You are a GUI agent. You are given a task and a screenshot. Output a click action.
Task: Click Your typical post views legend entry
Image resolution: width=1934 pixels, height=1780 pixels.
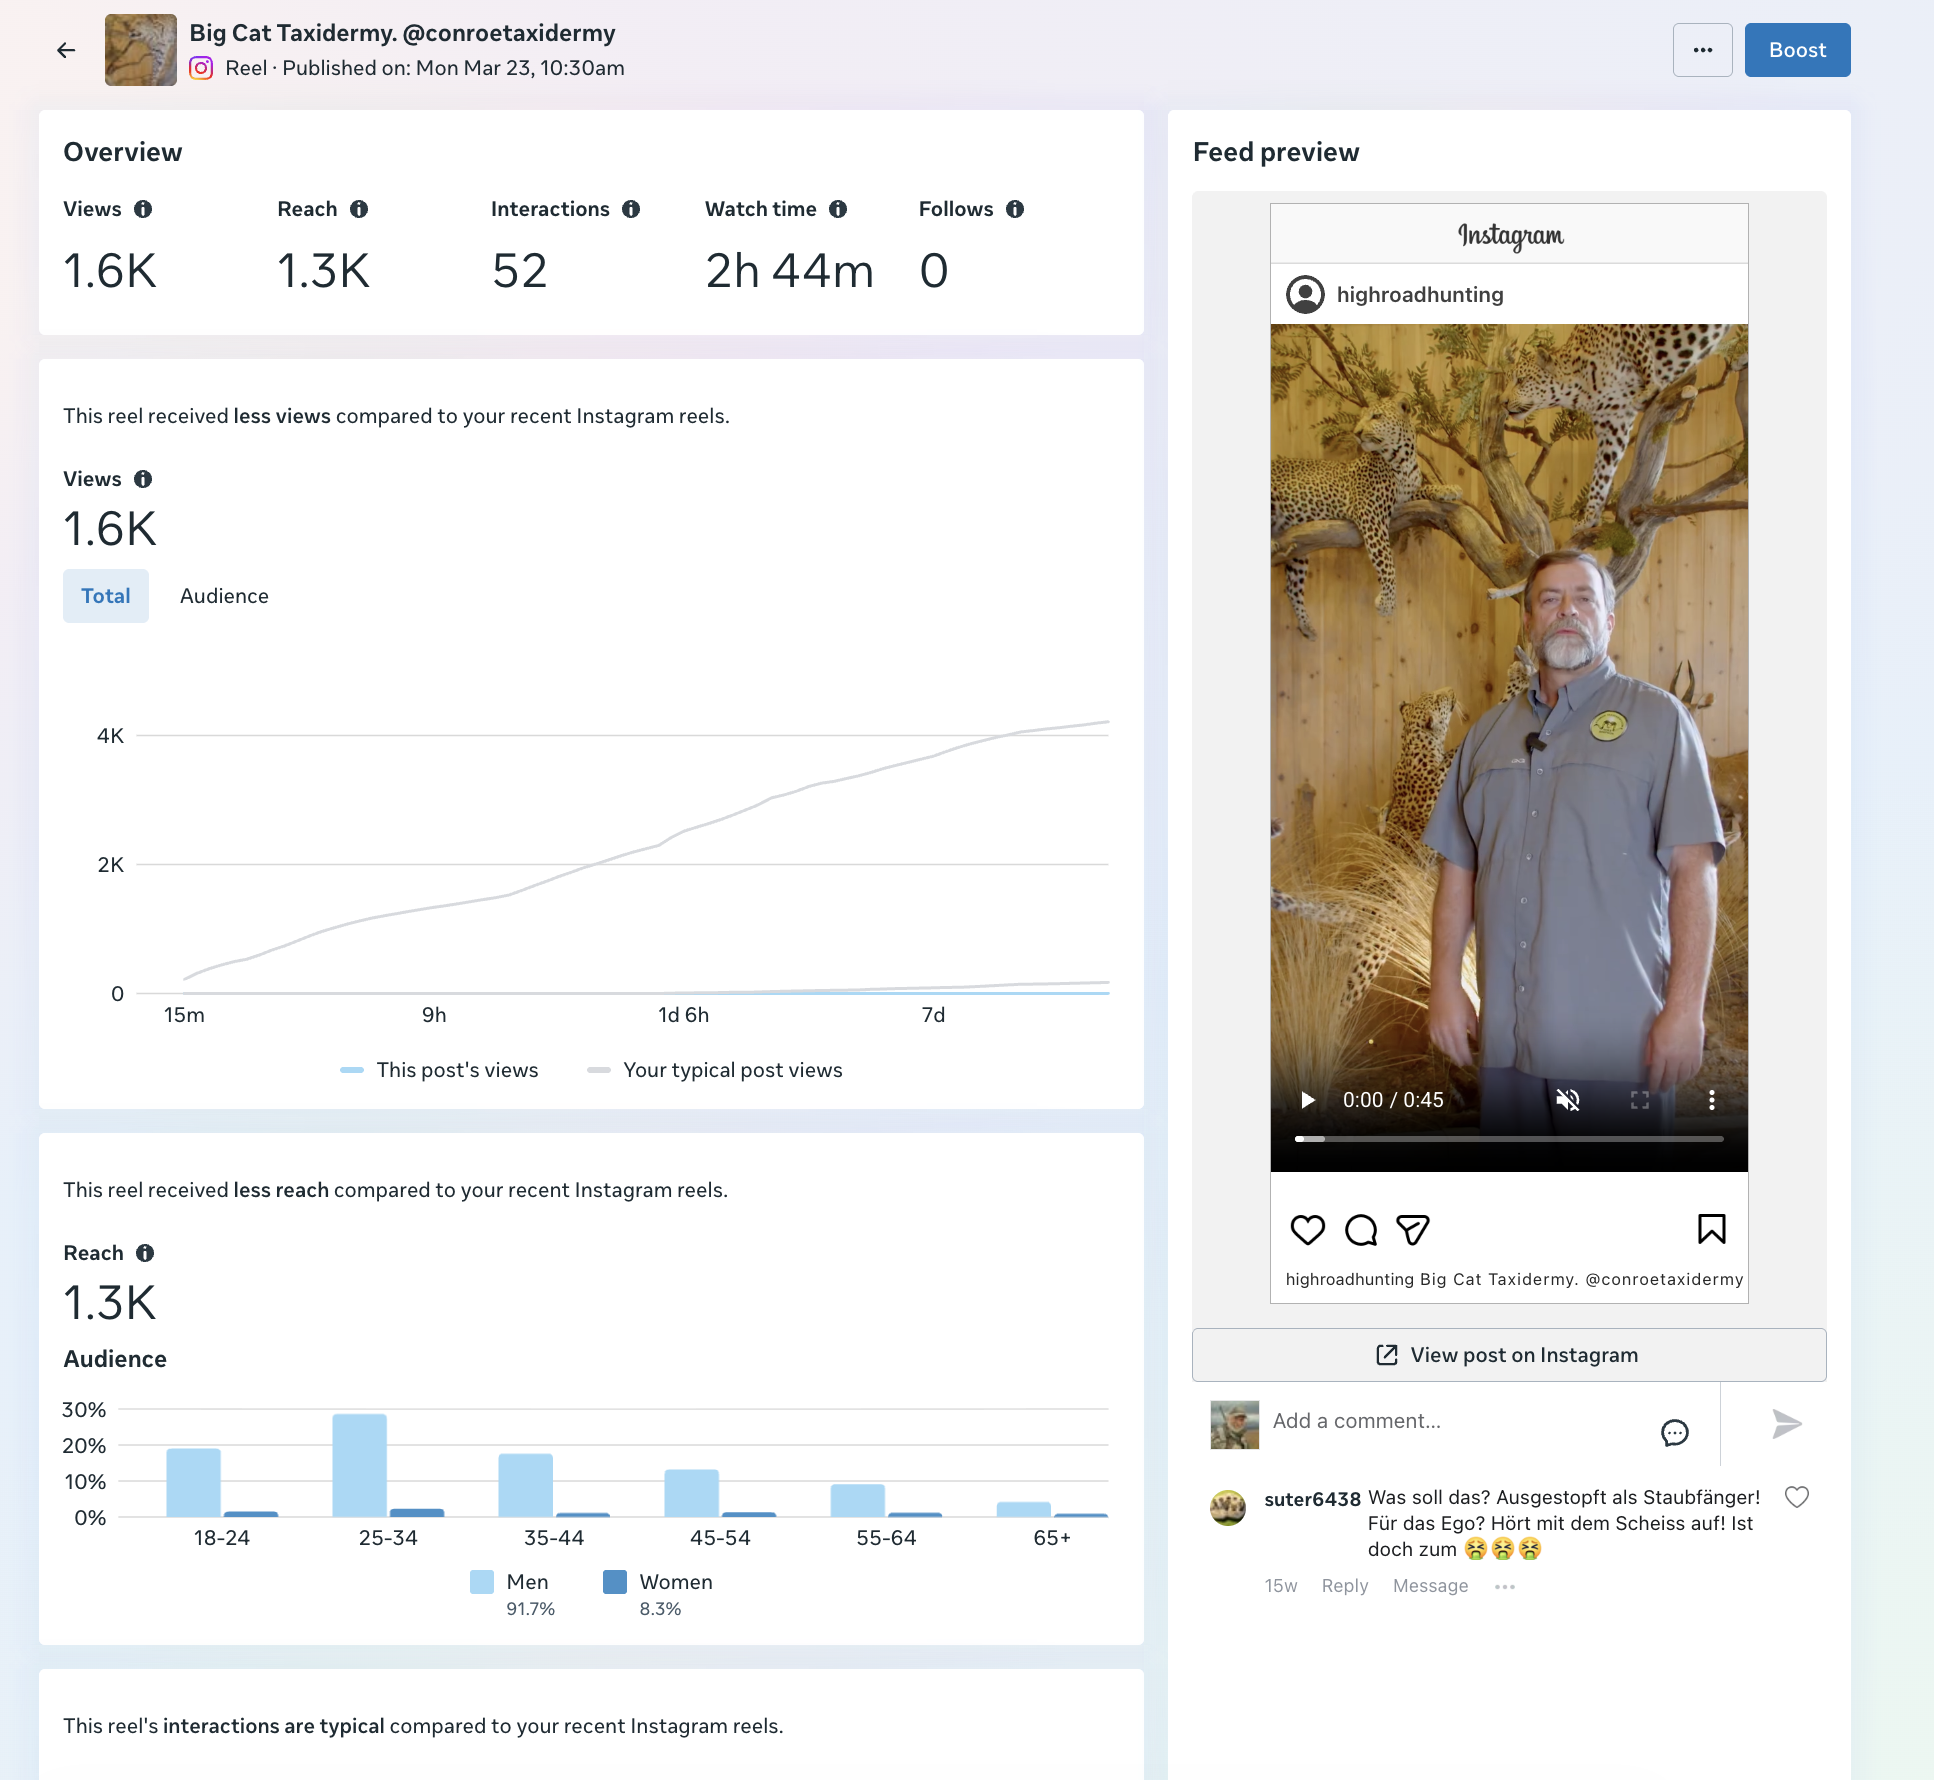point(715,1070)
